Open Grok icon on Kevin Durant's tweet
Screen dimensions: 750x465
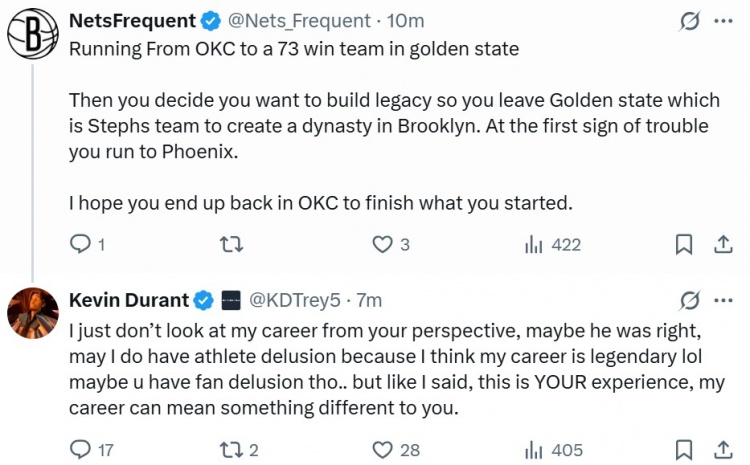(688, 299)
